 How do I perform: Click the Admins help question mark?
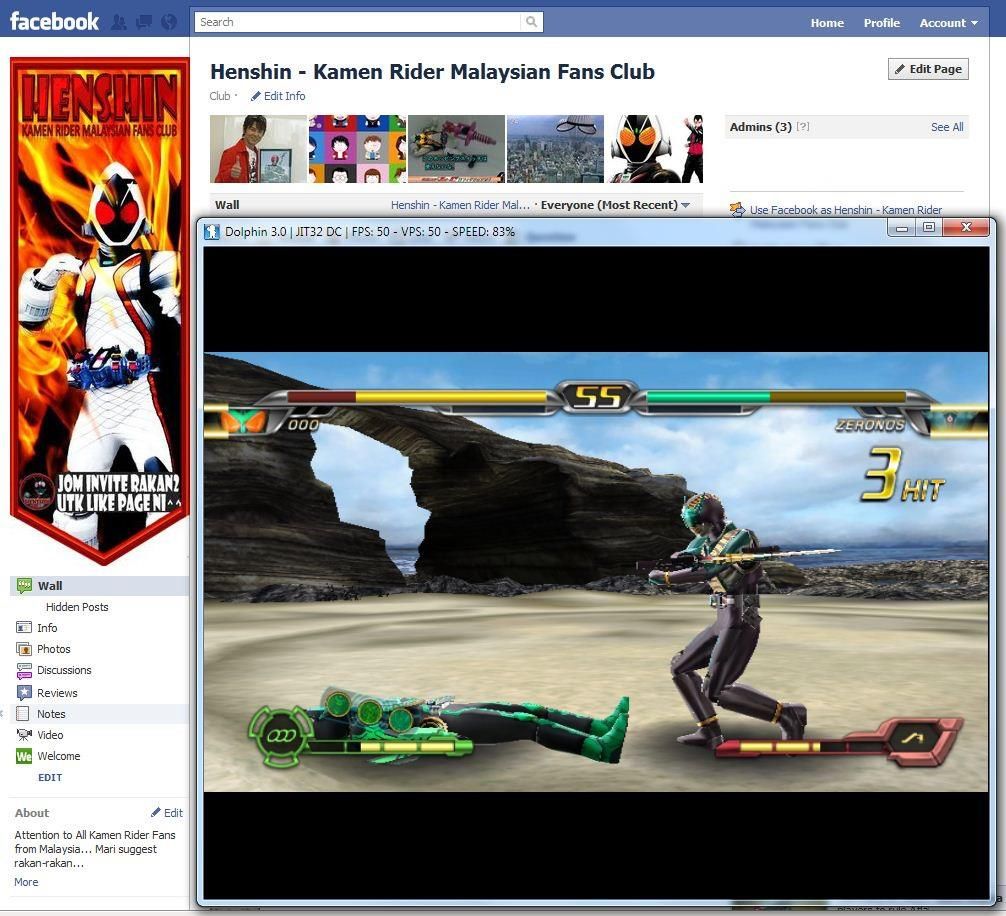803,127
